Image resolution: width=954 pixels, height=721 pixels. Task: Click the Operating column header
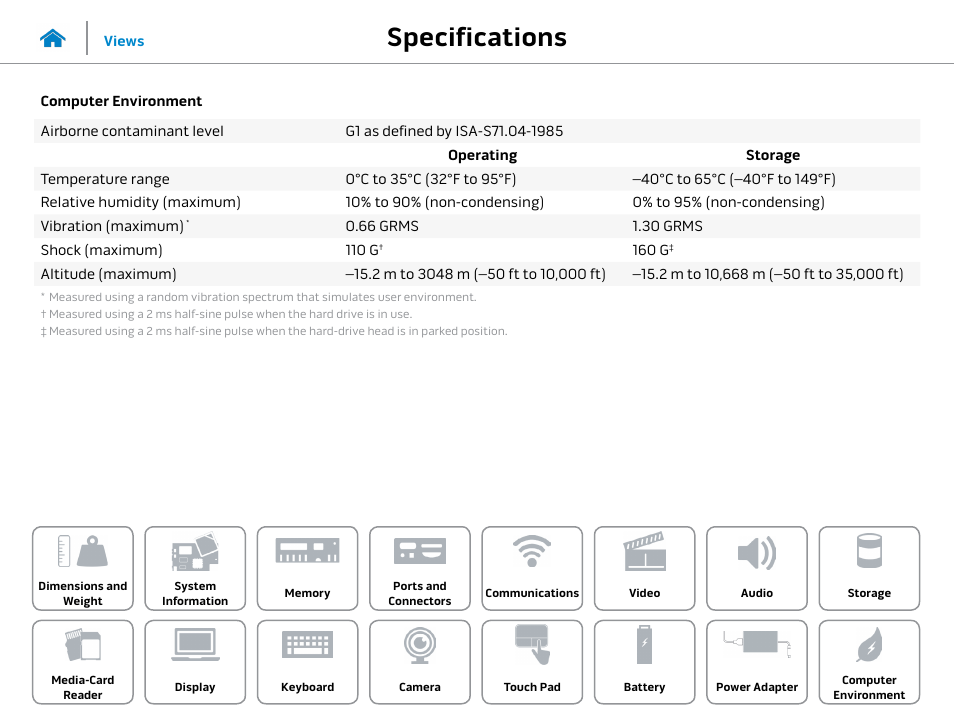coord(482,155)
